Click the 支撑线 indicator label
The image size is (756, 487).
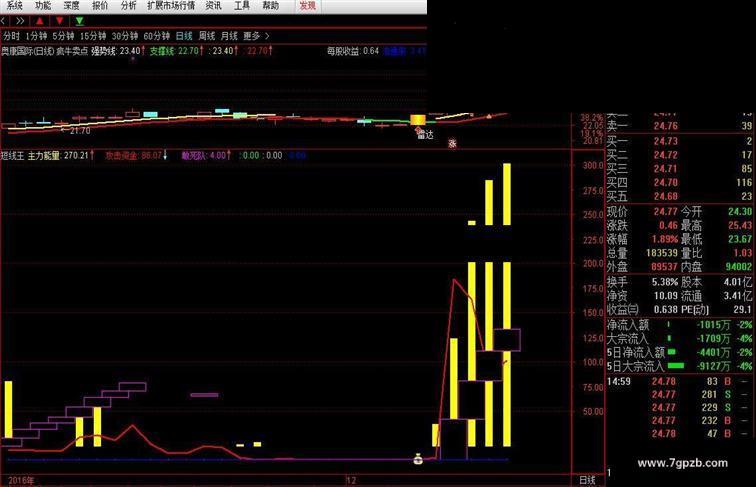(162, 51)
